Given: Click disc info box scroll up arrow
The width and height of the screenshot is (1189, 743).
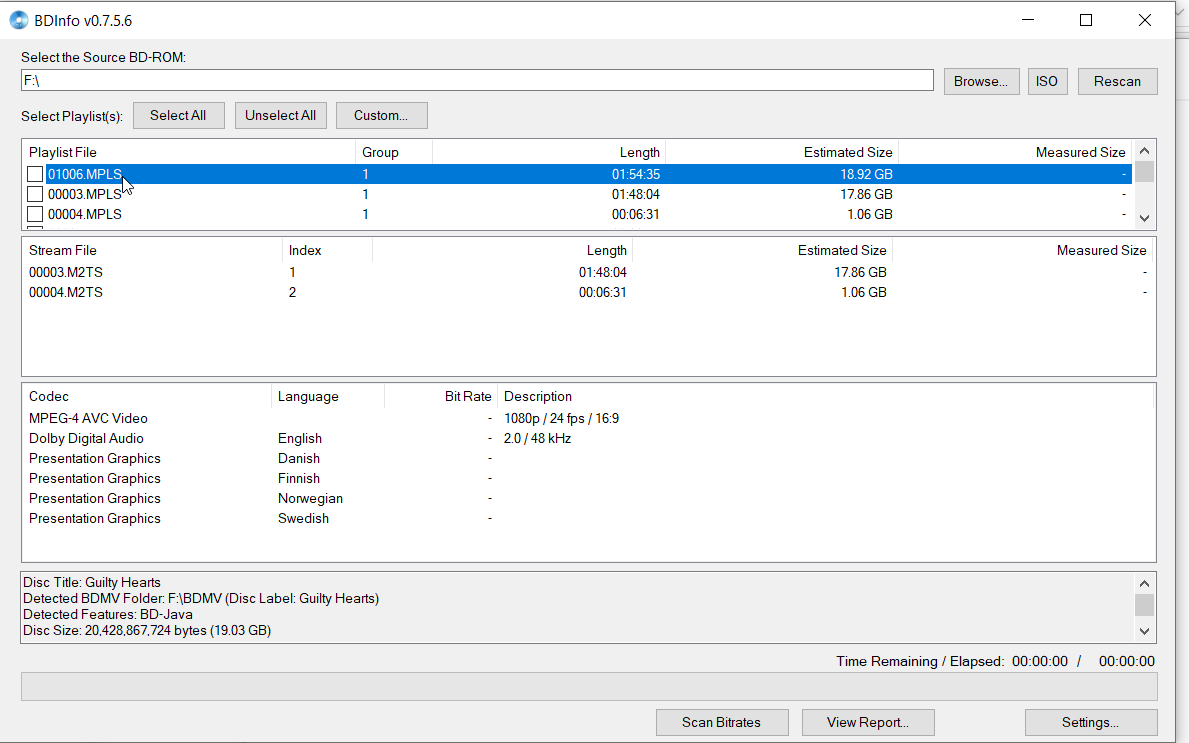Looking at the screenshot, I should coord(1144,583).
